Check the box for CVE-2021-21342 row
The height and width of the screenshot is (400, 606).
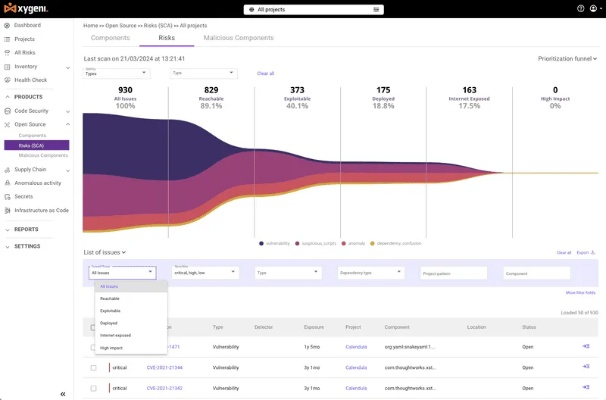[x=94, y=387]
